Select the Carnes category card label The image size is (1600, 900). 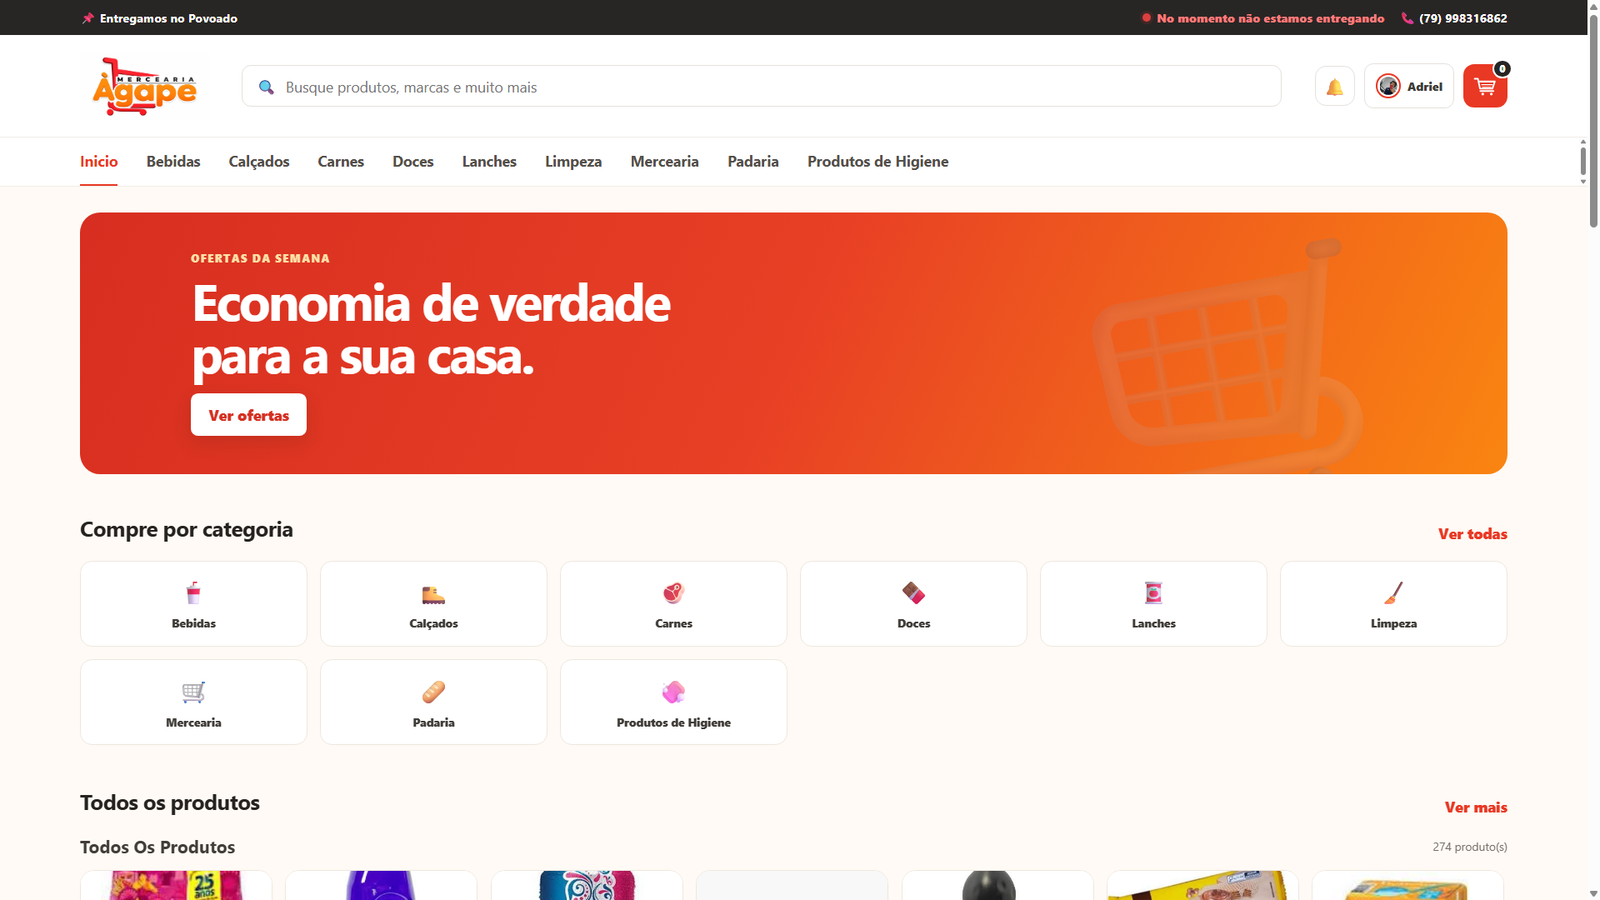(x=673, y=623)
